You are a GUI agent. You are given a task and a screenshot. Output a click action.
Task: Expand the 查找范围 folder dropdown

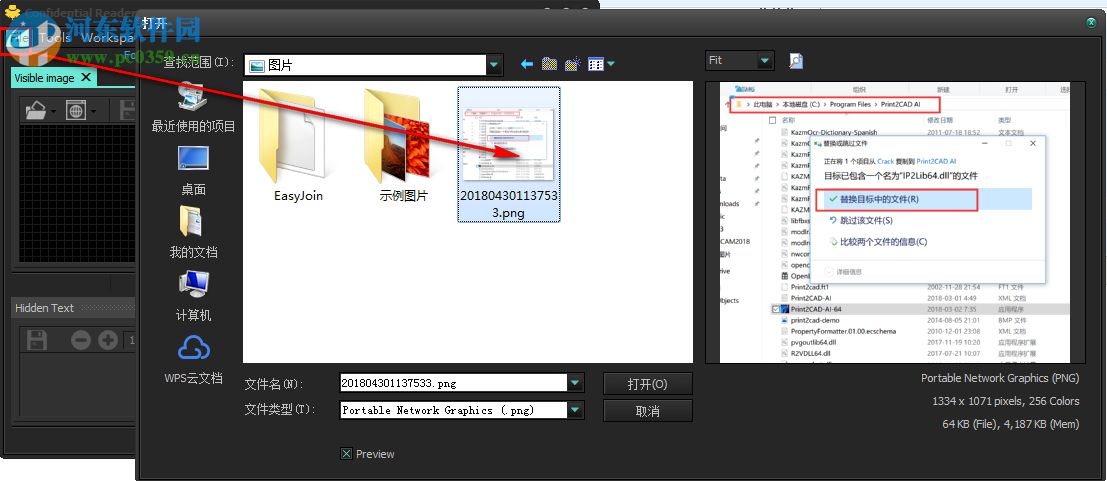(494, 65)
